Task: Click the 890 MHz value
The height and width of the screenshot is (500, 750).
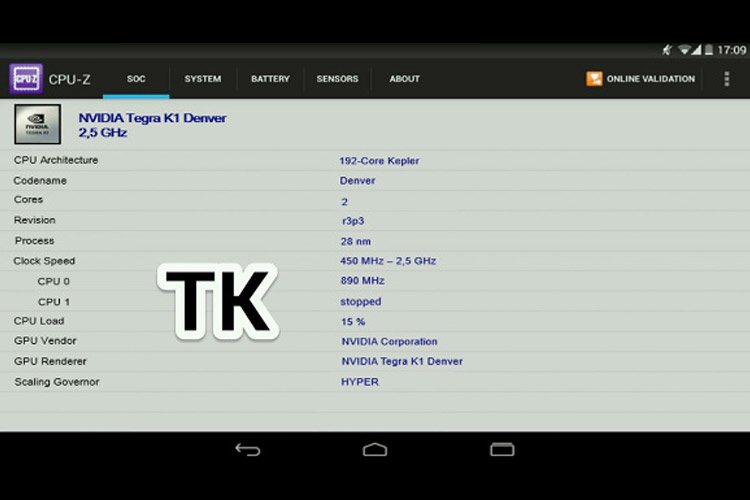Action: [x=362, y=281]
